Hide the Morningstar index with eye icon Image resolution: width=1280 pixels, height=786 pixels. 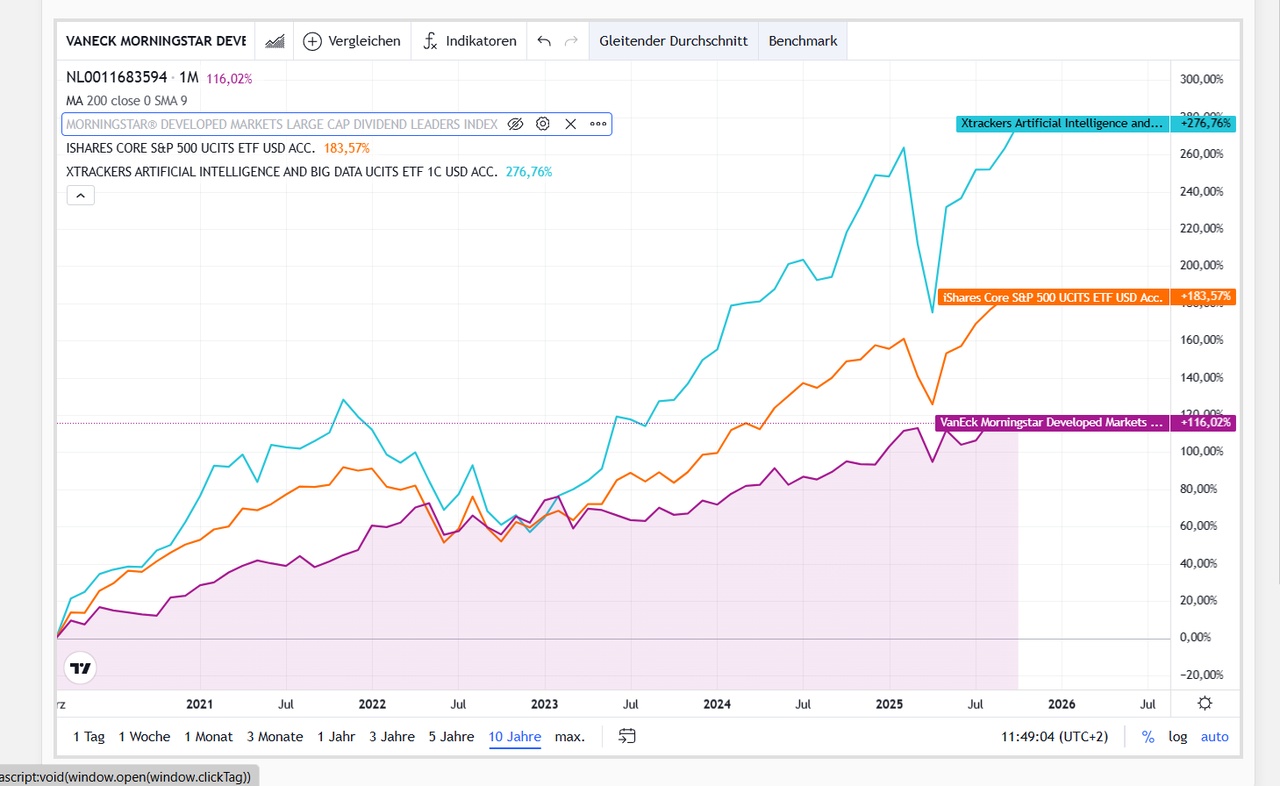(x=515, y=124)
